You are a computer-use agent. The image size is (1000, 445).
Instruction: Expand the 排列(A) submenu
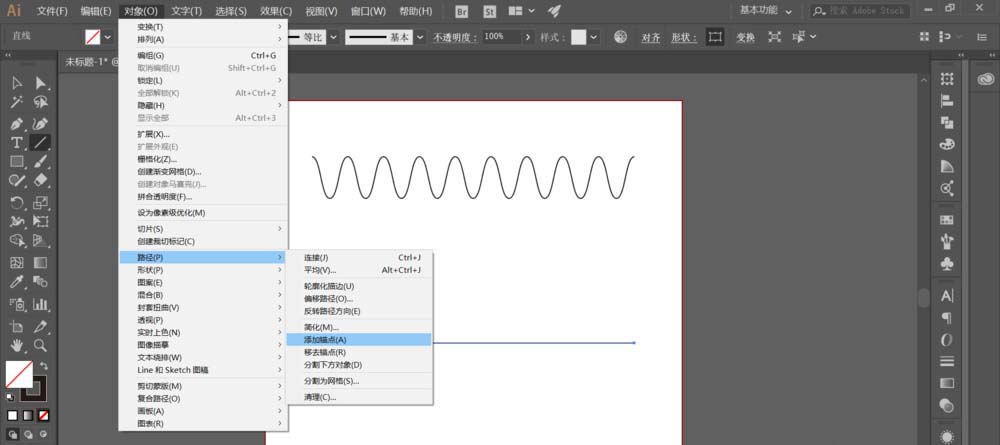point(203,40)
